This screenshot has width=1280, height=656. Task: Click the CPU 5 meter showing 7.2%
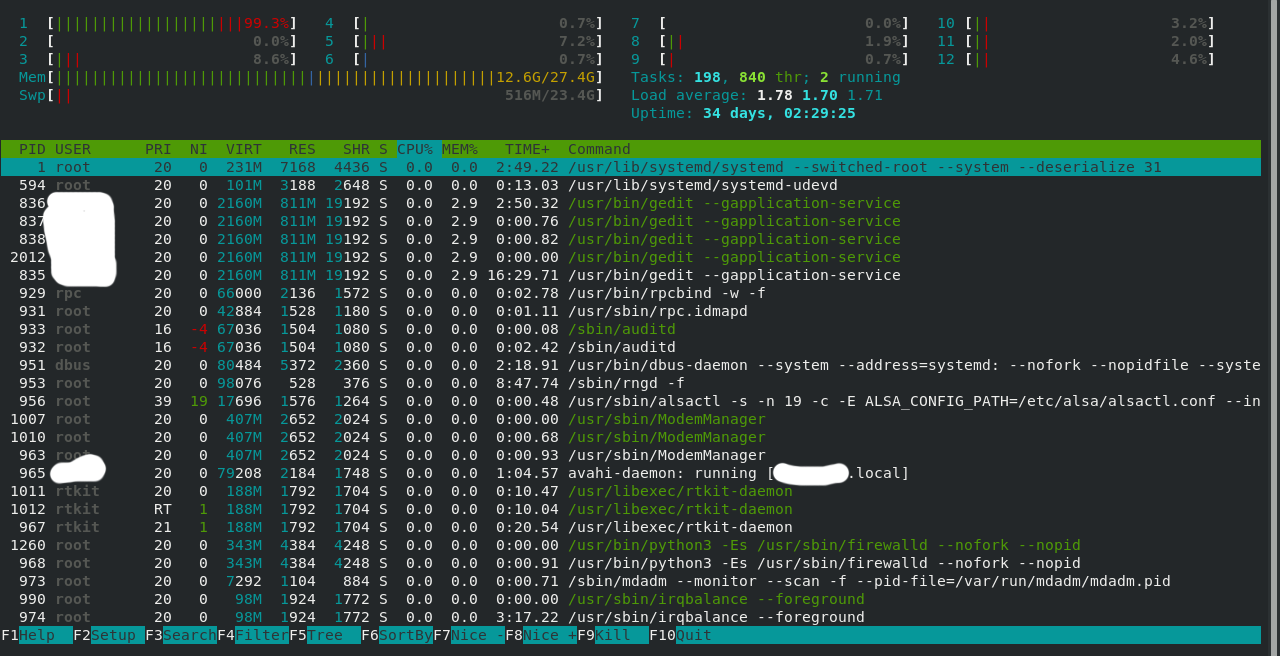coord(464,41)
